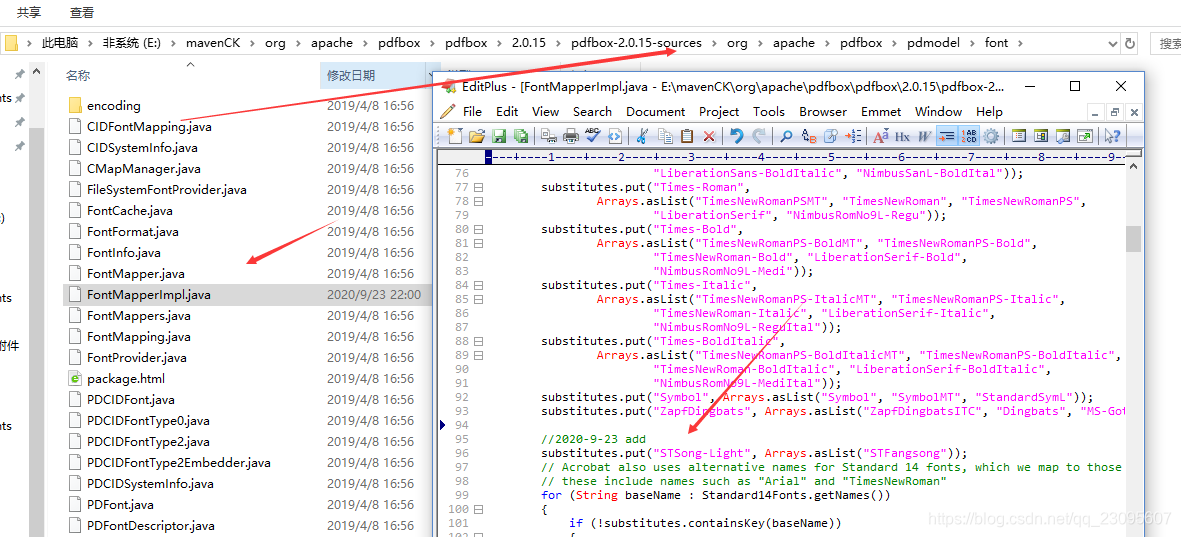Create a new document in EditPlus toolbar
Image resolution: width=1181 pixels, height=537 pixels.
[455, 136]
